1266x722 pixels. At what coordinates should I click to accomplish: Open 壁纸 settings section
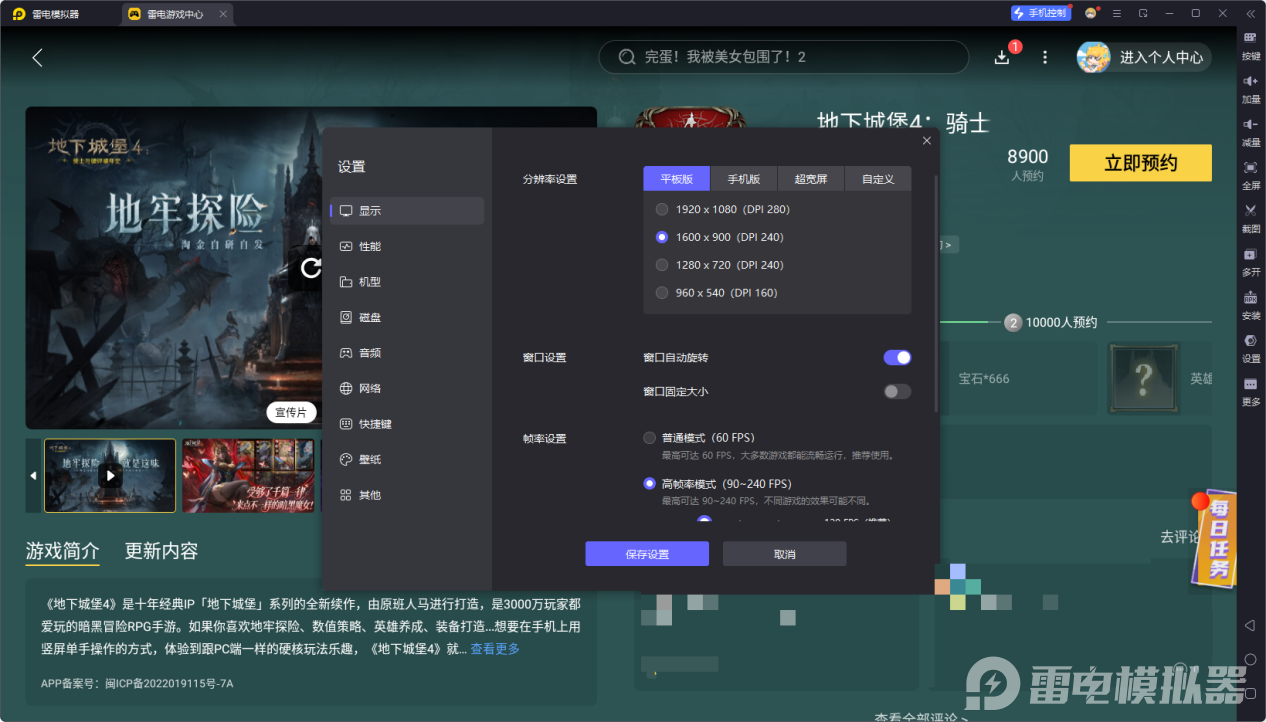pos(407,459)
